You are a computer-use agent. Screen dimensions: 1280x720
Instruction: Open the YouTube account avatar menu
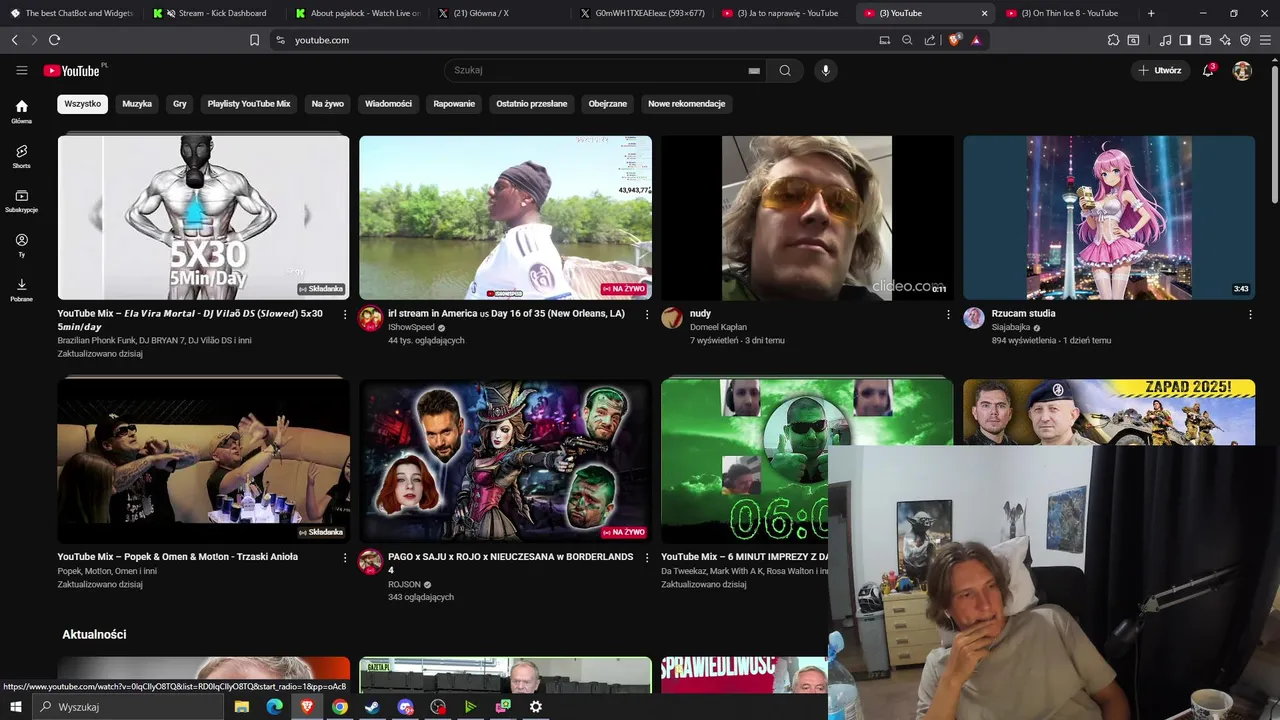point(1242,70)
